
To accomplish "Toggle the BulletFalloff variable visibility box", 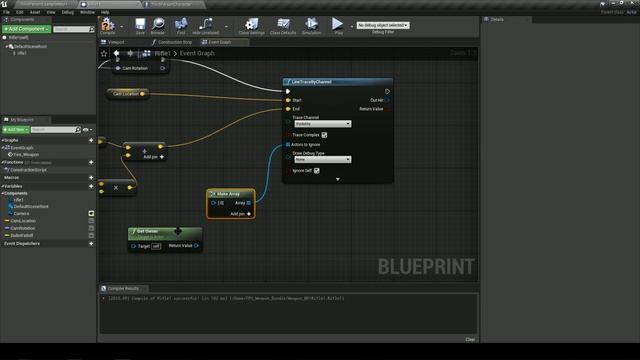I will click(x=91, y=236).
